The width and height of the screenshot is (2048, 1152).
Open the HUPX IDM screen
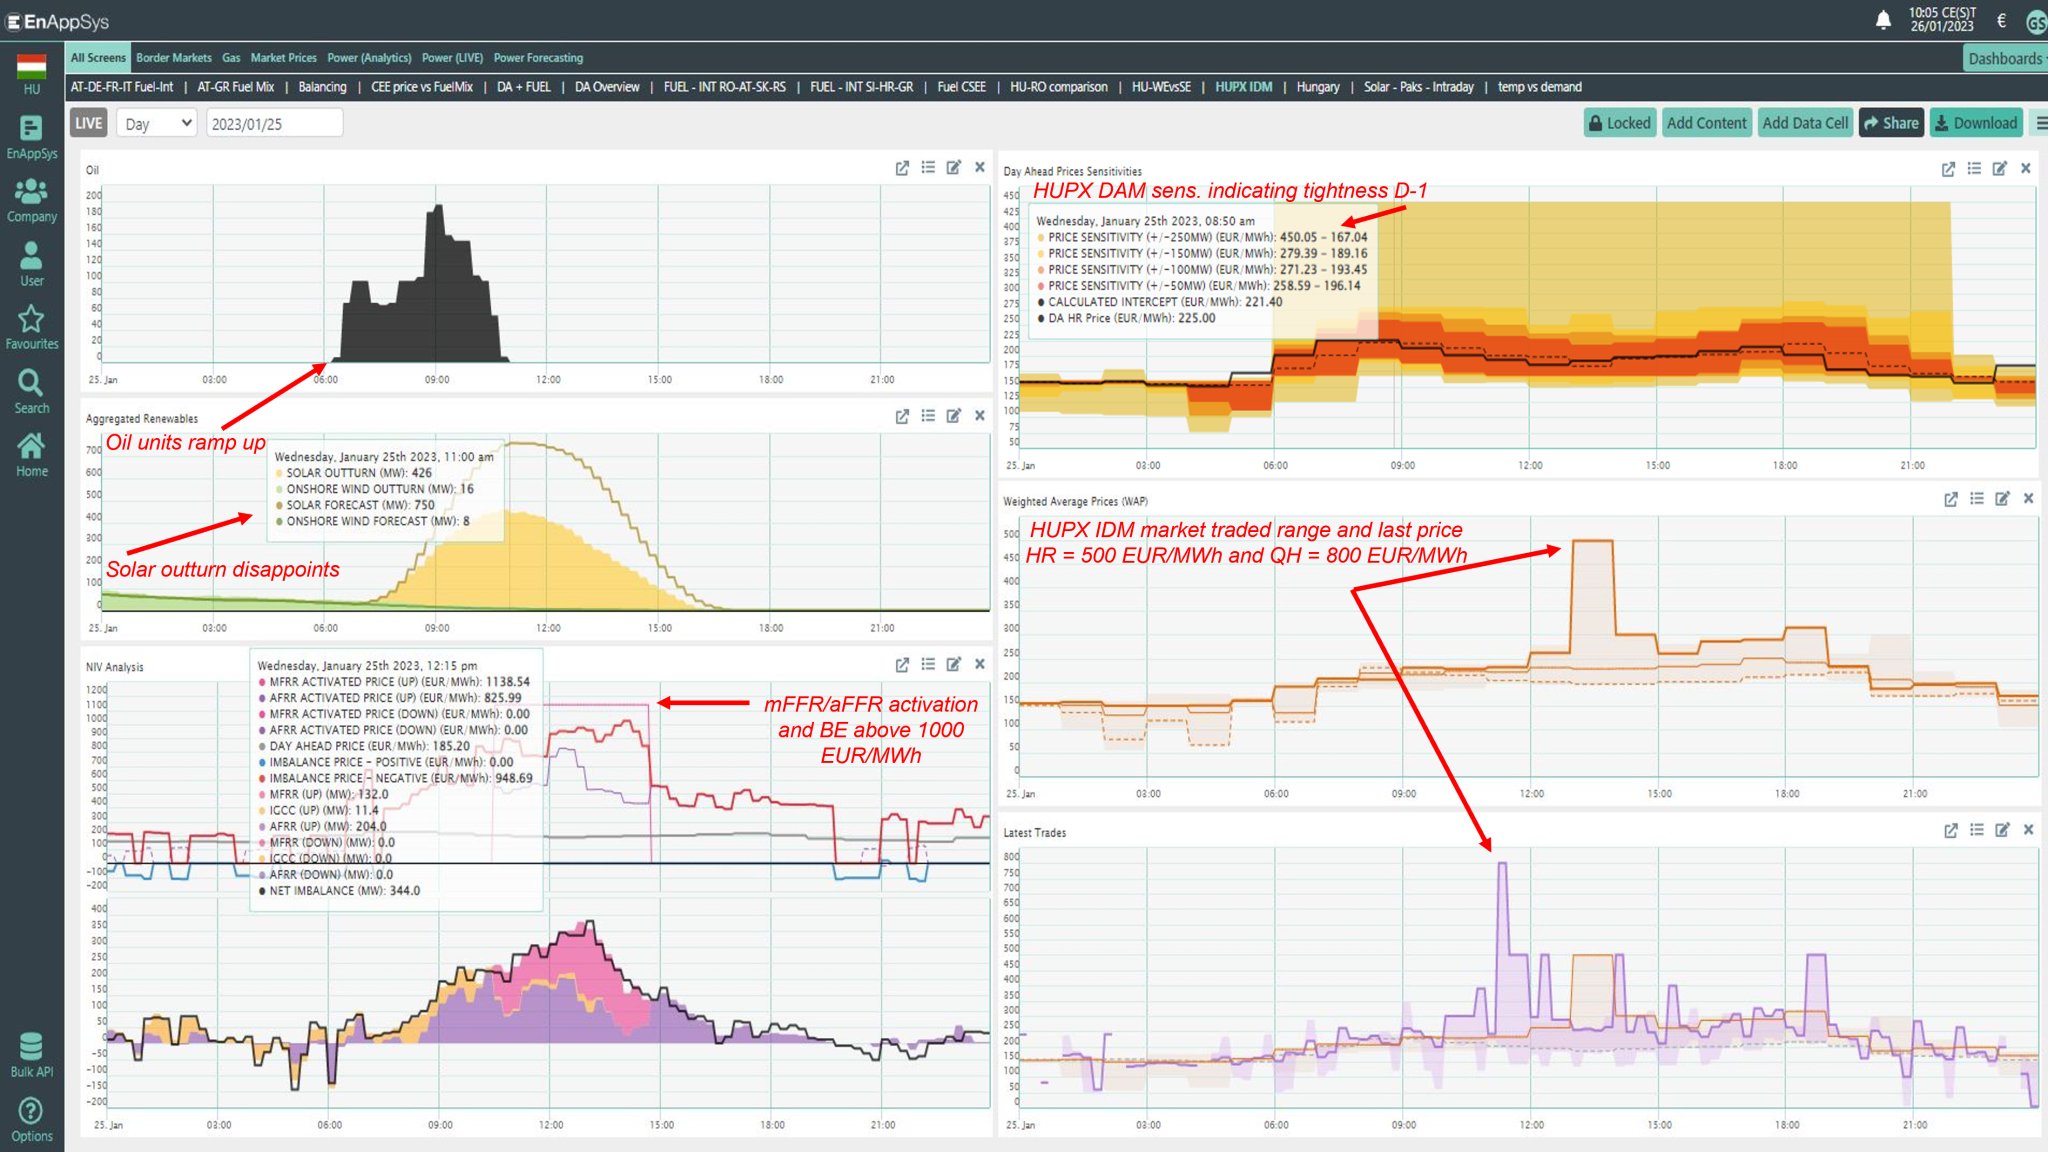point(1244,87)
